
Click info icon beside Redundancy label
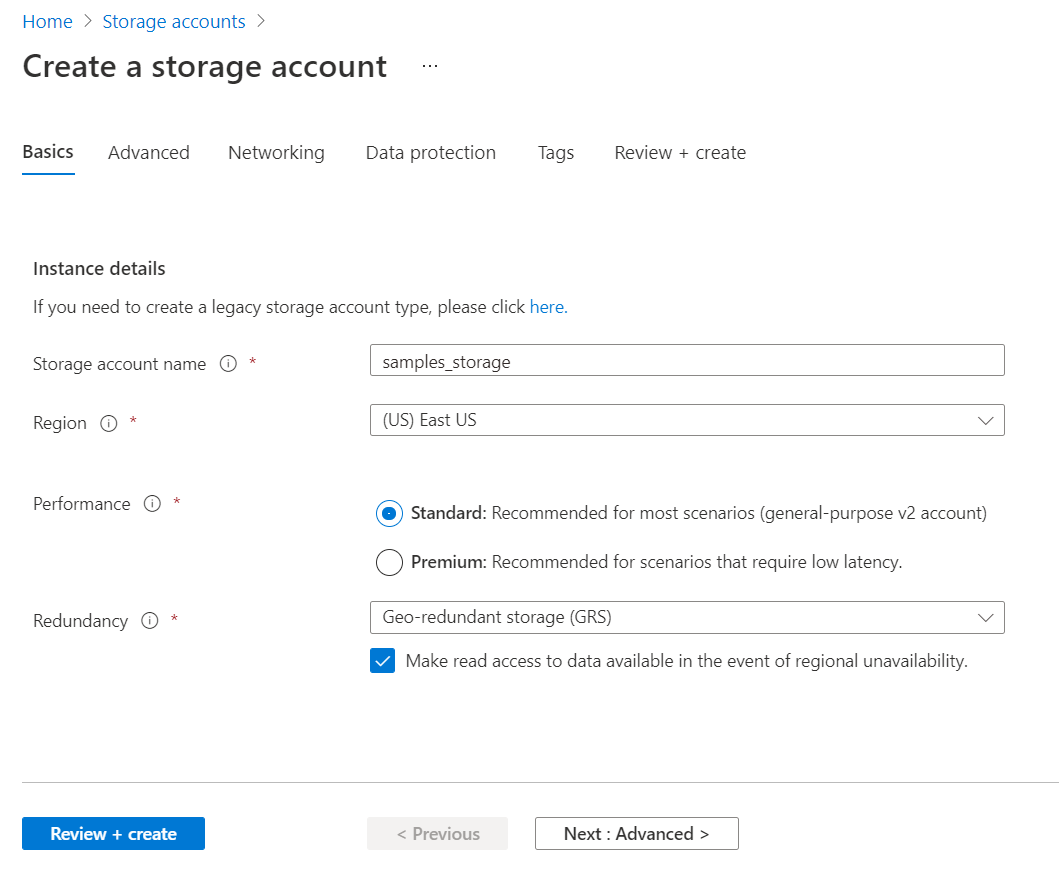pyautogui.click(x=150, y=621)
